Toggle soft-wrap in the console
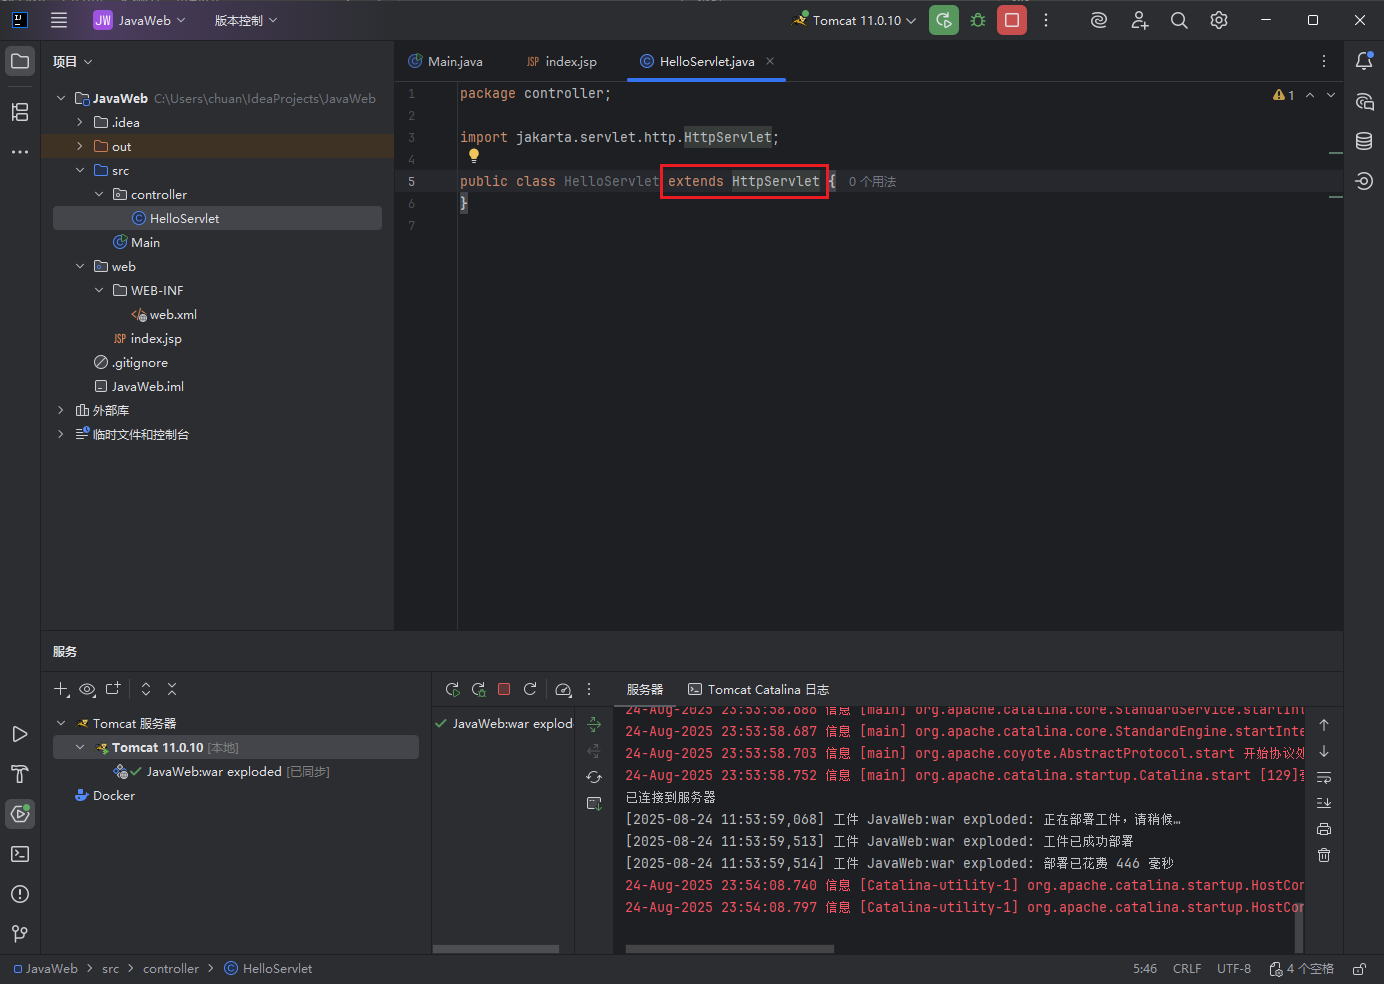1384x984 pixels. (1324, 777)
